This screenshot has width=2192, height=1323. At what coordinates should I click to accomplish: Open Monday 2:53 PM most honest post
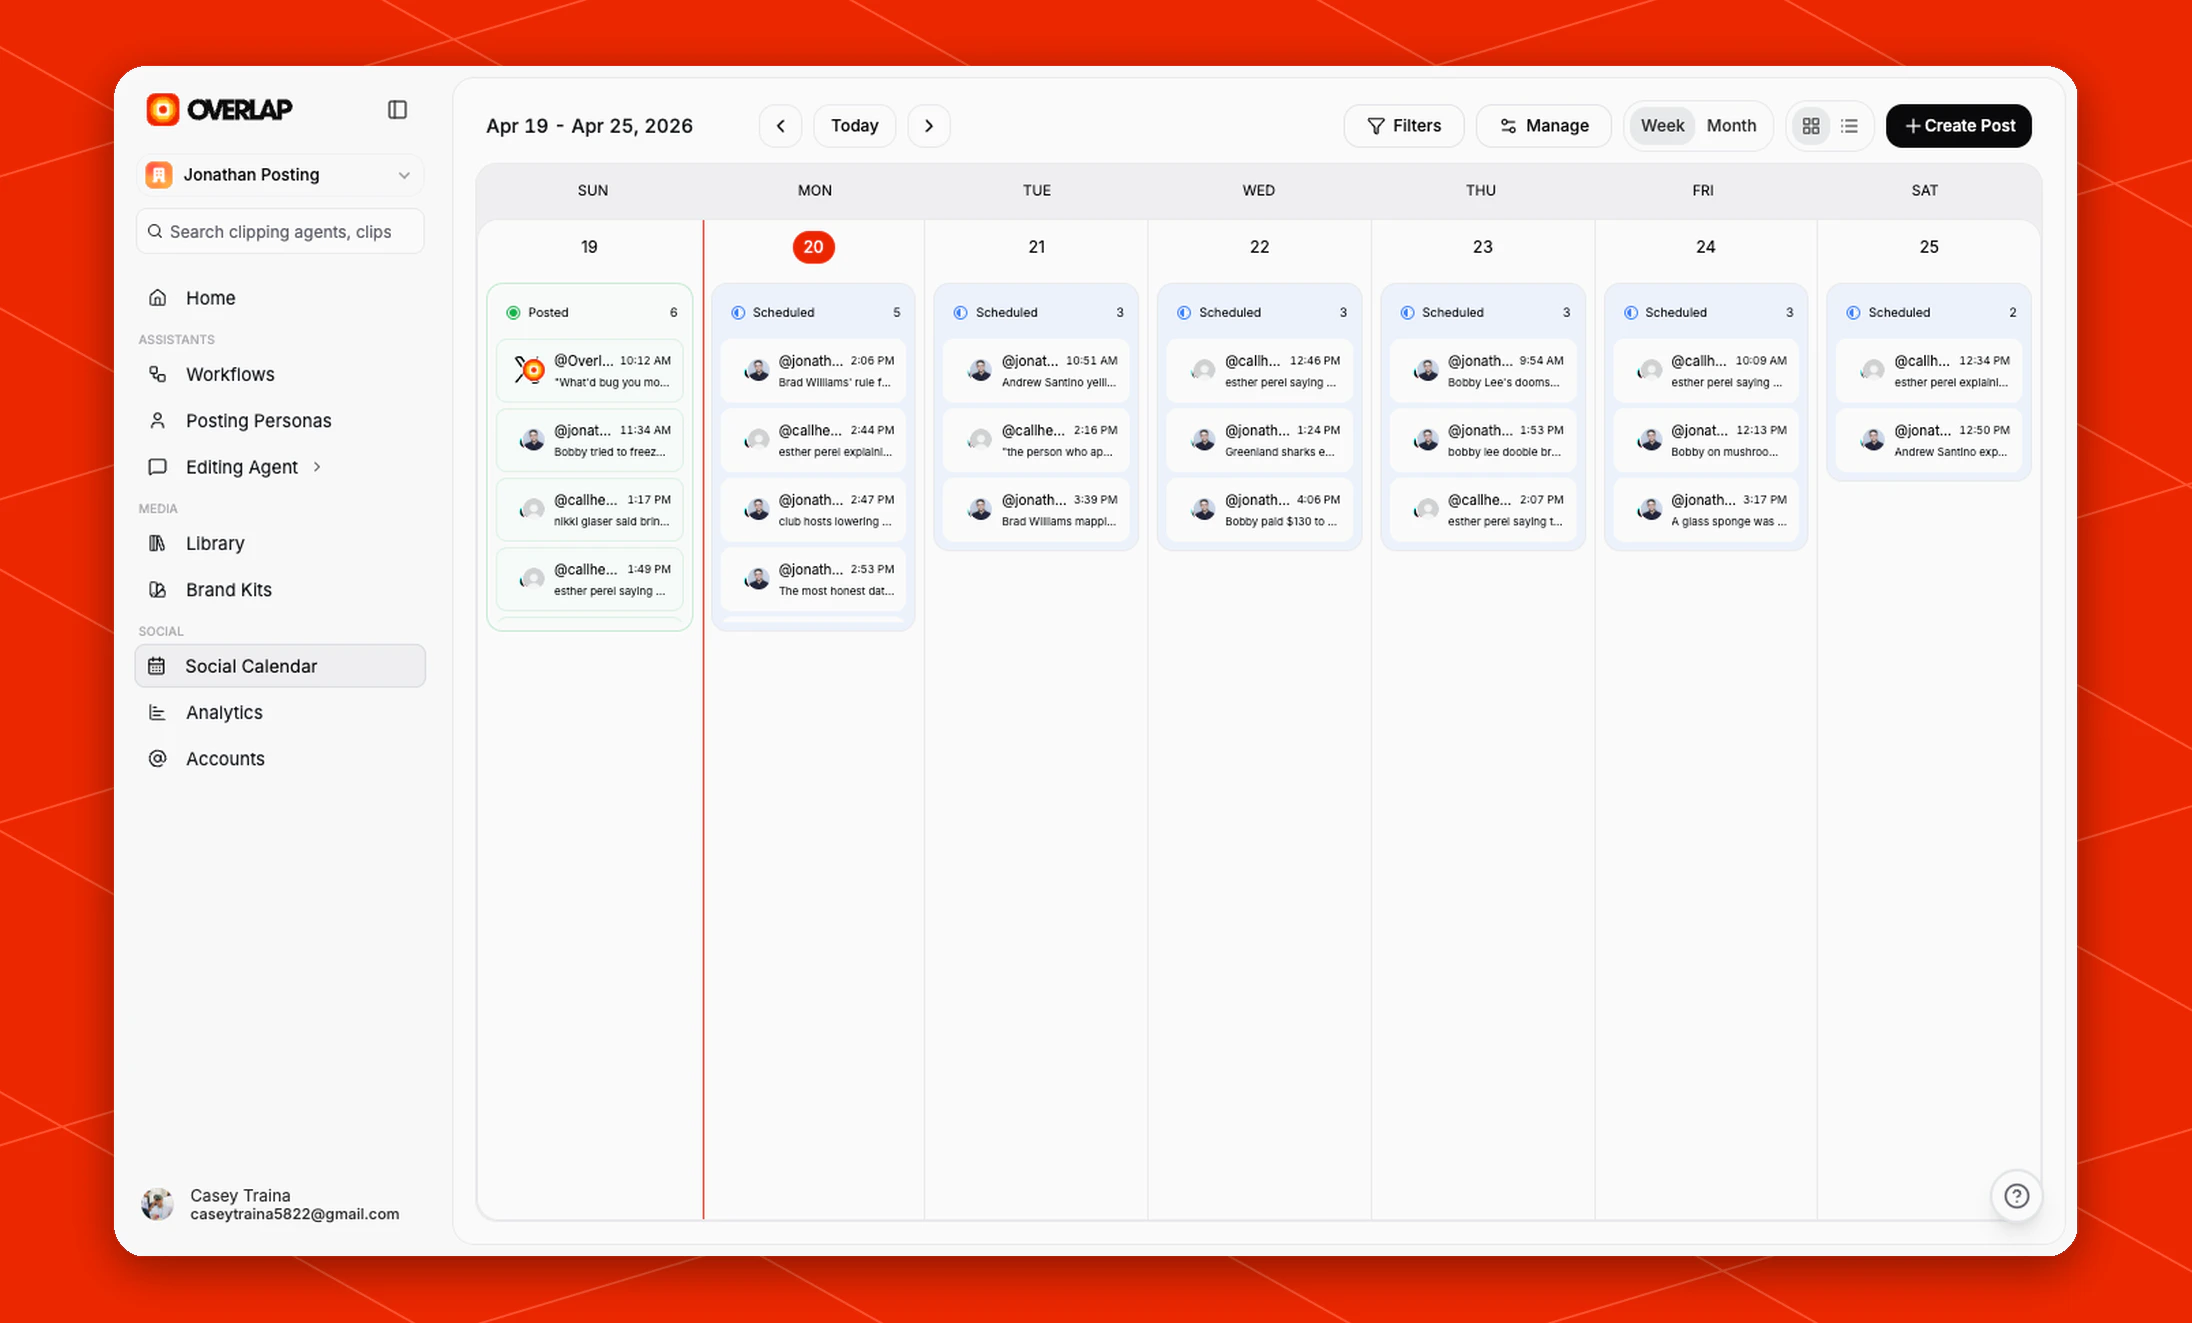pyautogui.click(x=814, y=579)
